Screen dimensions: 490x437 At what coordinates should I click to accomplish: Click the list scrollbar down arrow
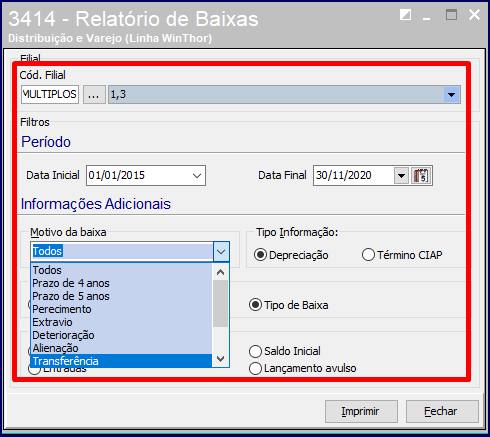(x=220, y=359)
